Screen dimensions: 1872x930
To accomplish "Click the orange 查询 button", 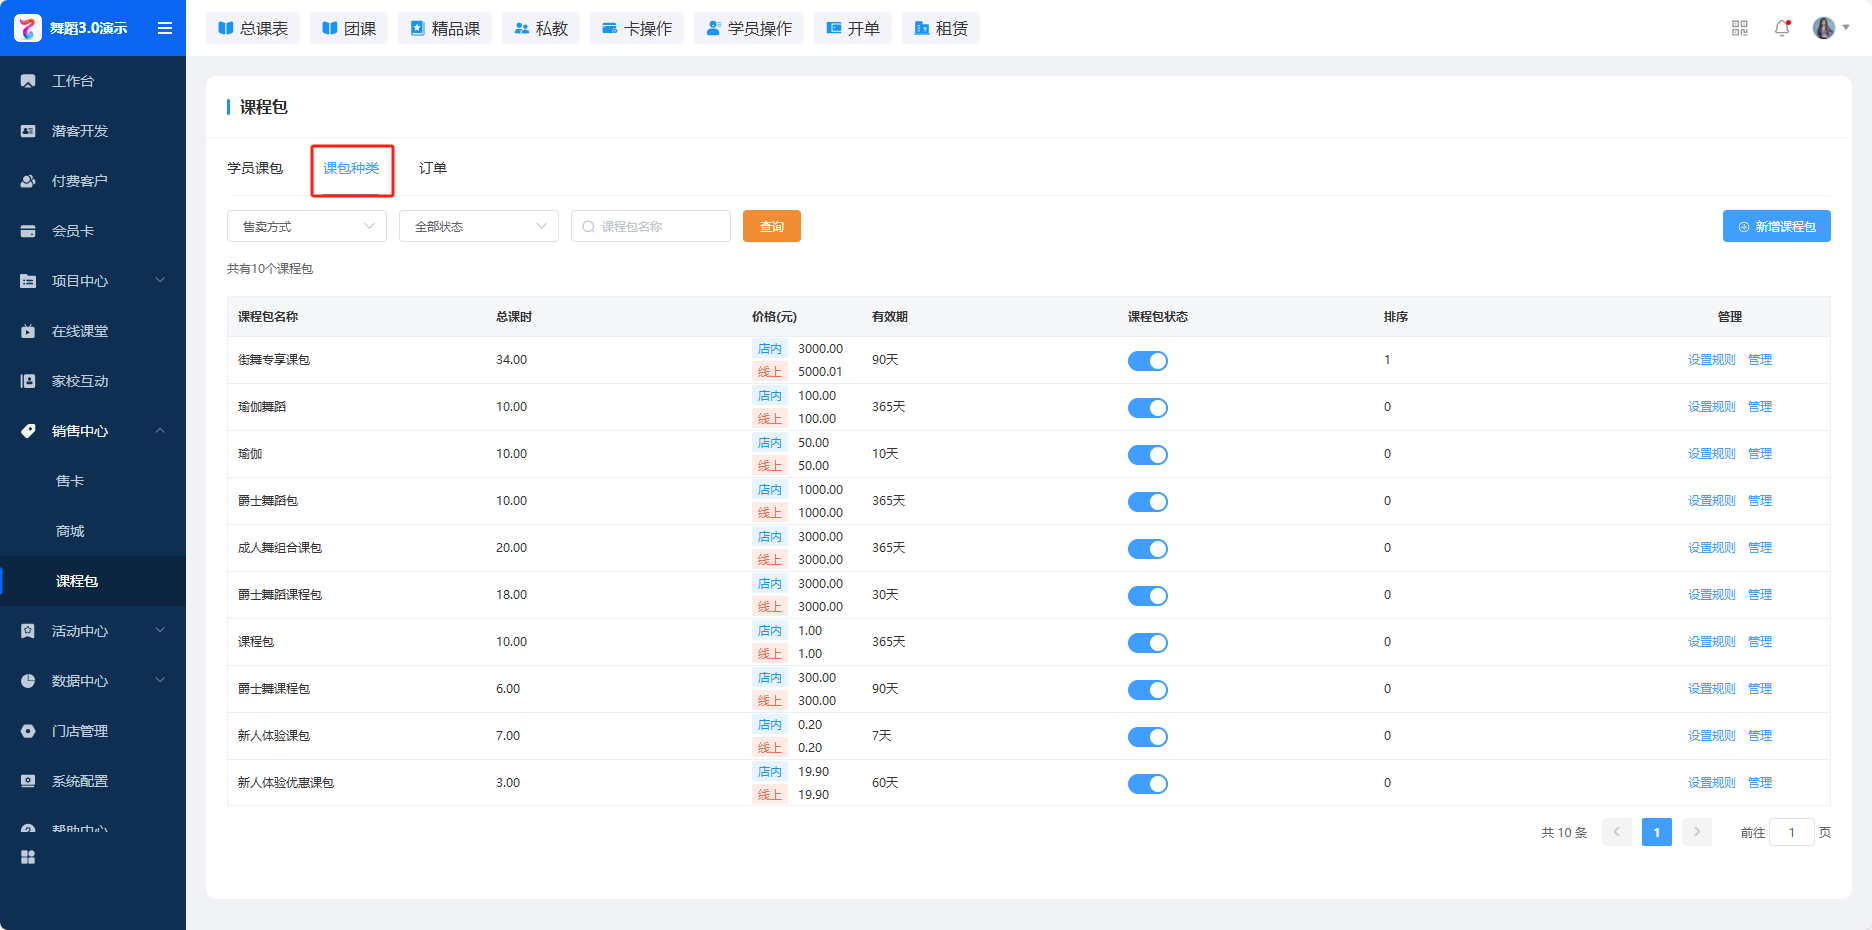I will pyautogui.click(x=771, y=226).
